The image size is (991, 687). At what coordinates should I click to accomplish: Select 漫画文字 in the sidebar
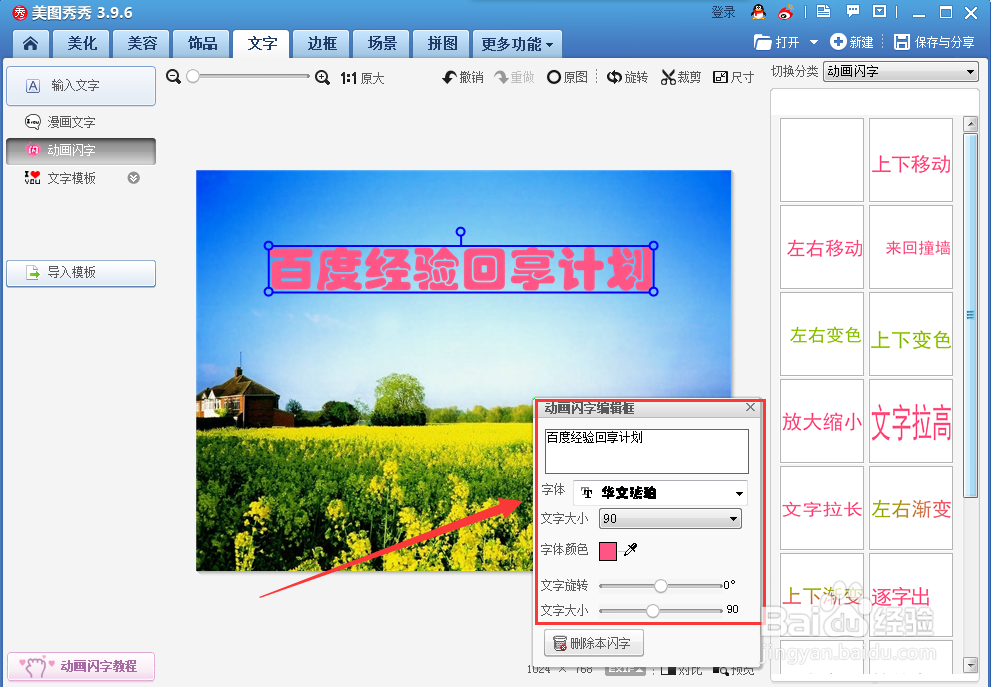tap(71, 122)
